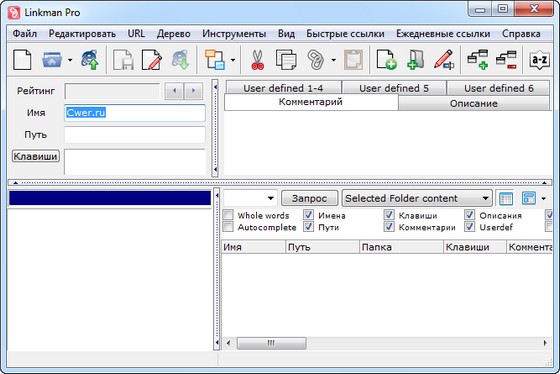Screen dimensions: 560x374
Task: Click the clipboard paste icon
Action: 353,60
